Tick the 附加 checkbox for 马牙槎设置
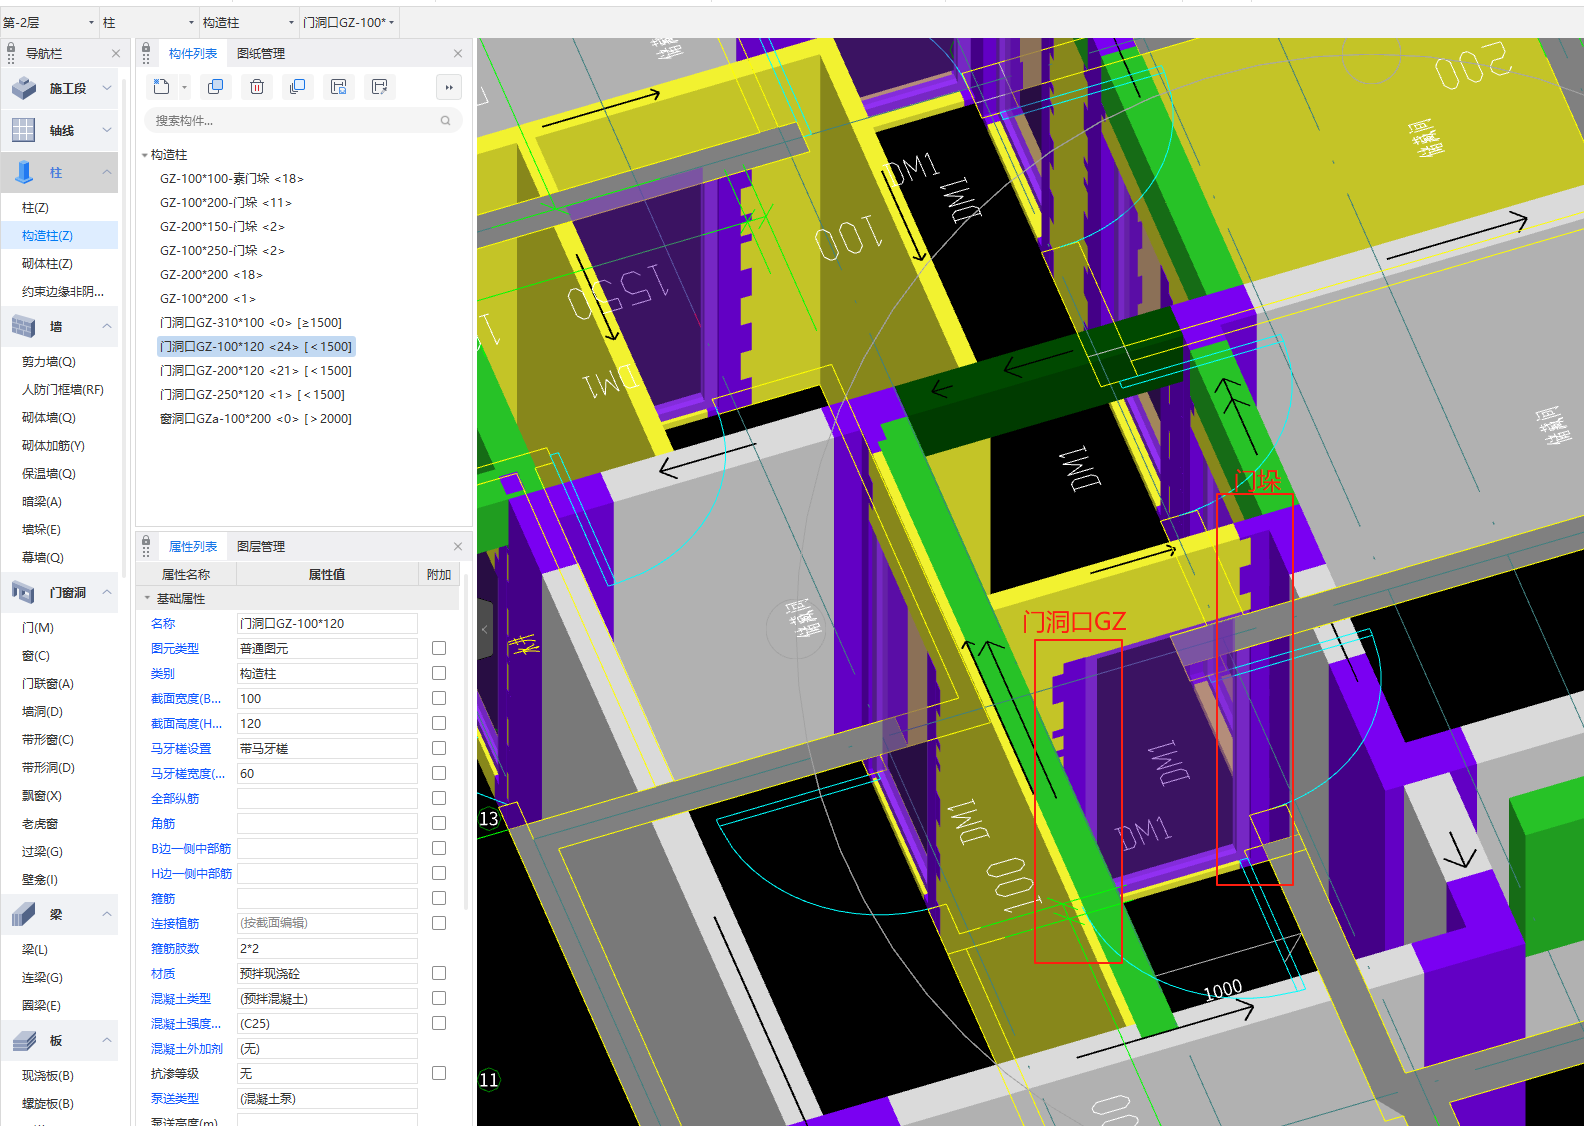Image resolution: width=1584 pixels, height=1126 pixels. click(439, 748)
